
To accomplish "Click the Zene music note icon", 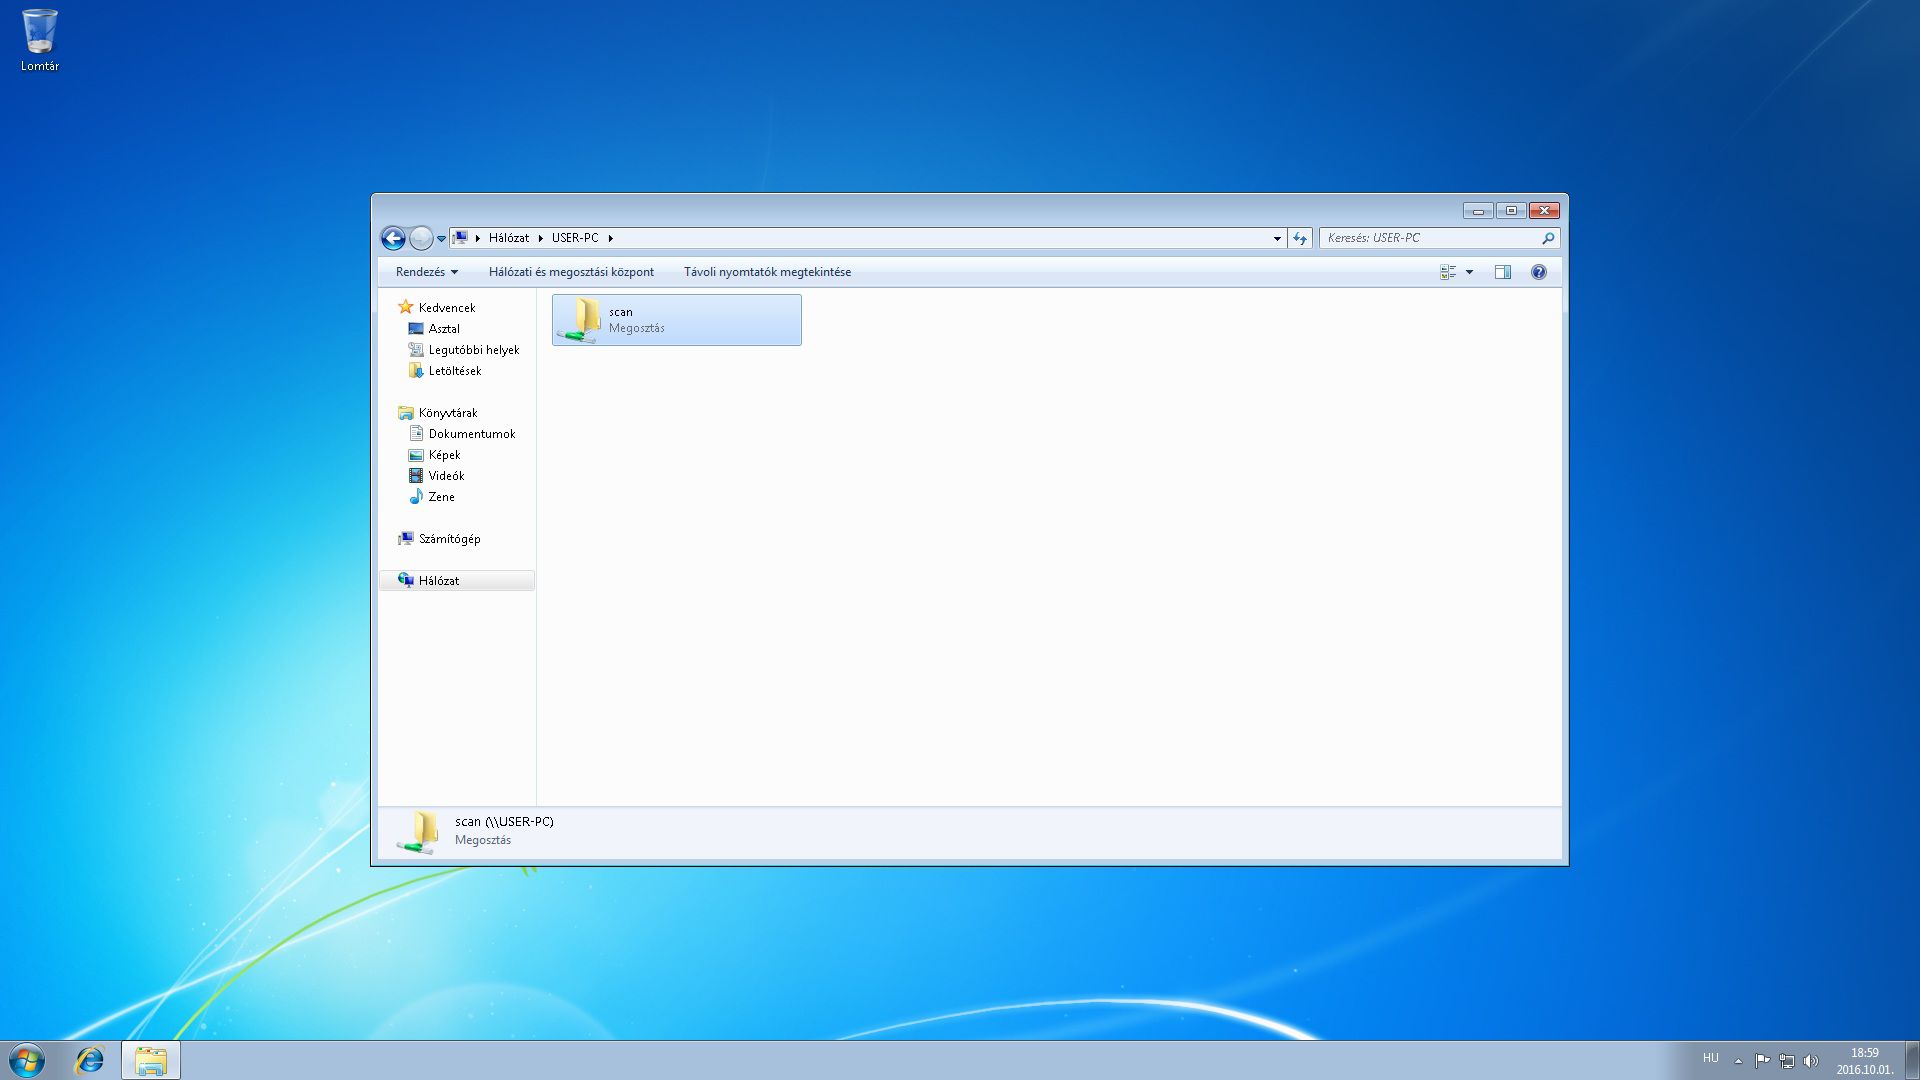I will coord(416,497).
